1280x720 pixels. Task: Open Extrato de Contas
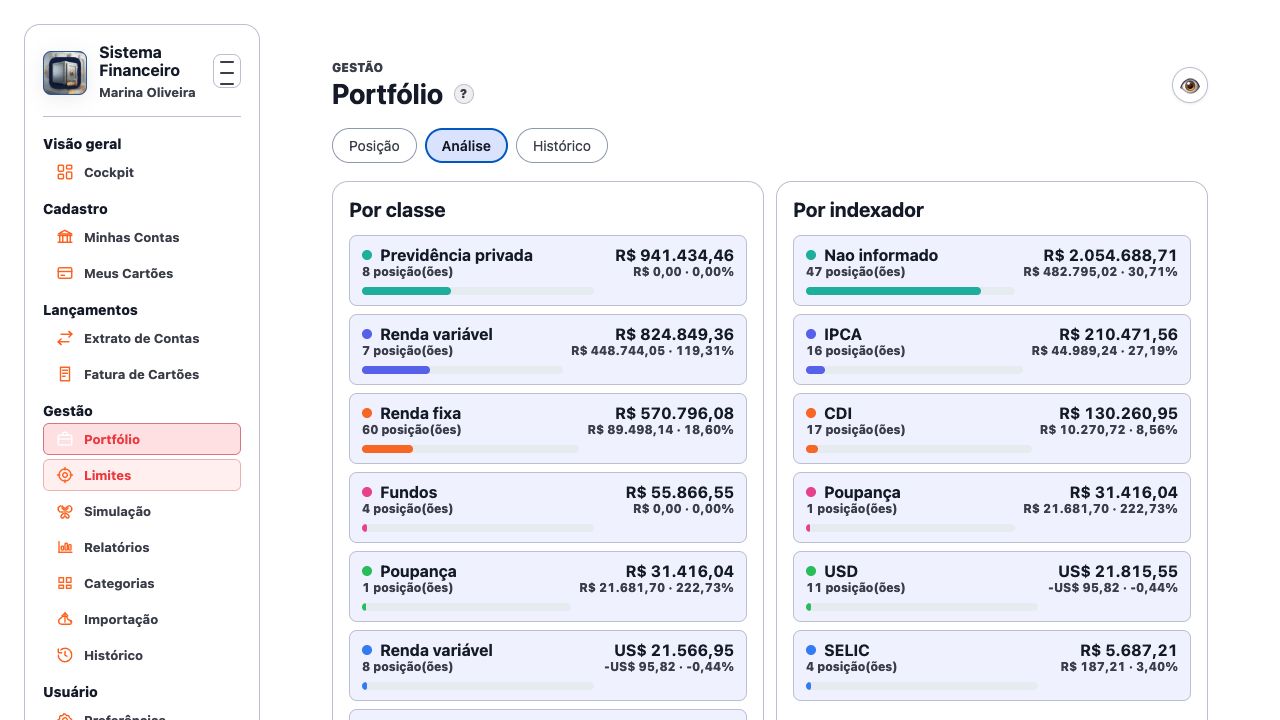142,338
